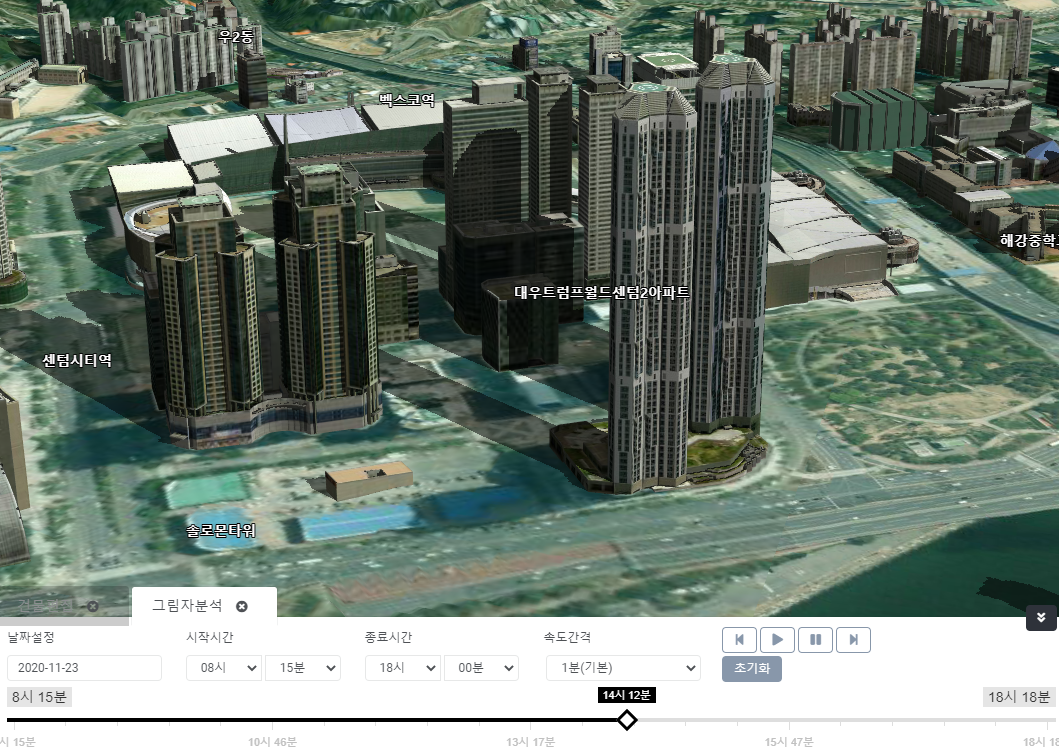Select the faded tab left of 그림자분석
Viewport: 1059px width, 755px height.
(x=45, y=606)
